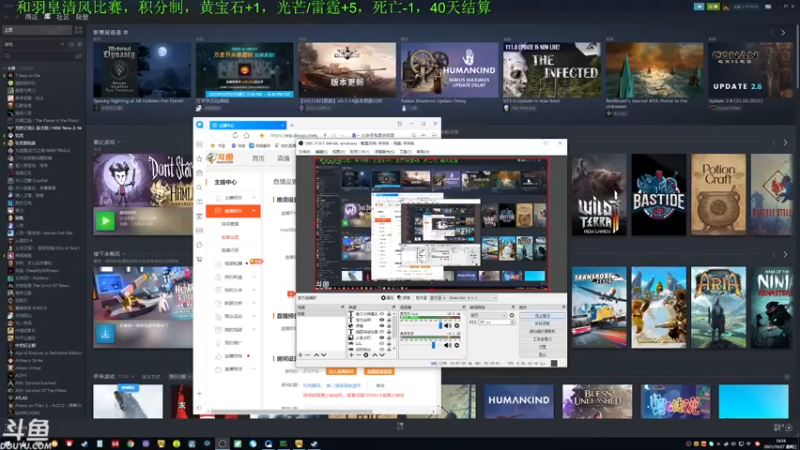
Task: Switch Steam library to grid collections view
Action: (x=79, y=30)
